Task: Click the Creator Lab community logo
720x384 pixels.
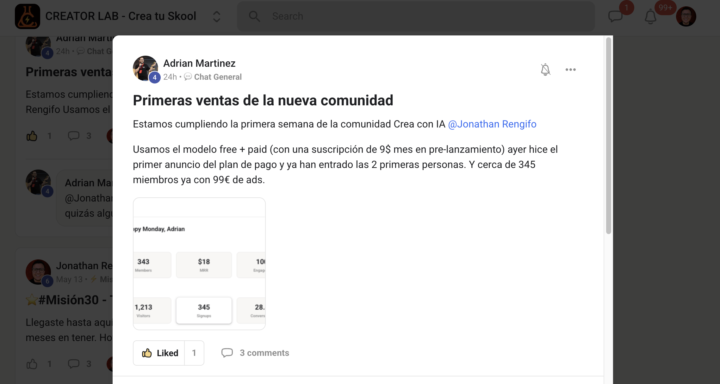Action: 27,17
